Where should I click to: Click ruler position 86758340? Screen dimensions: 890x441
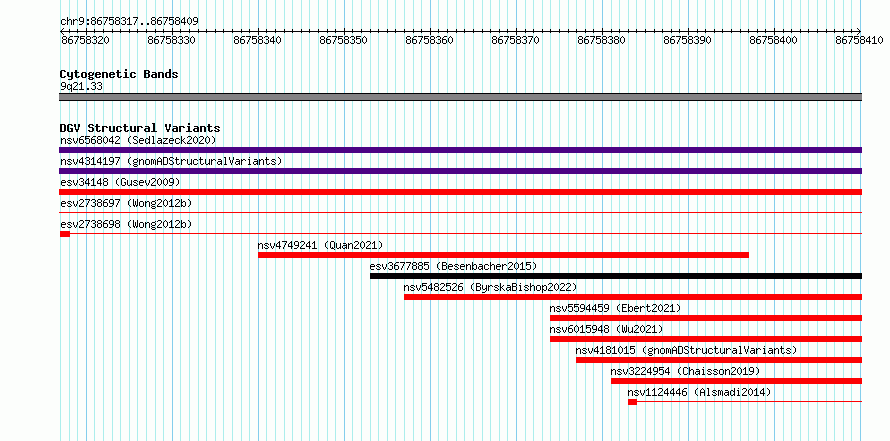258,40
